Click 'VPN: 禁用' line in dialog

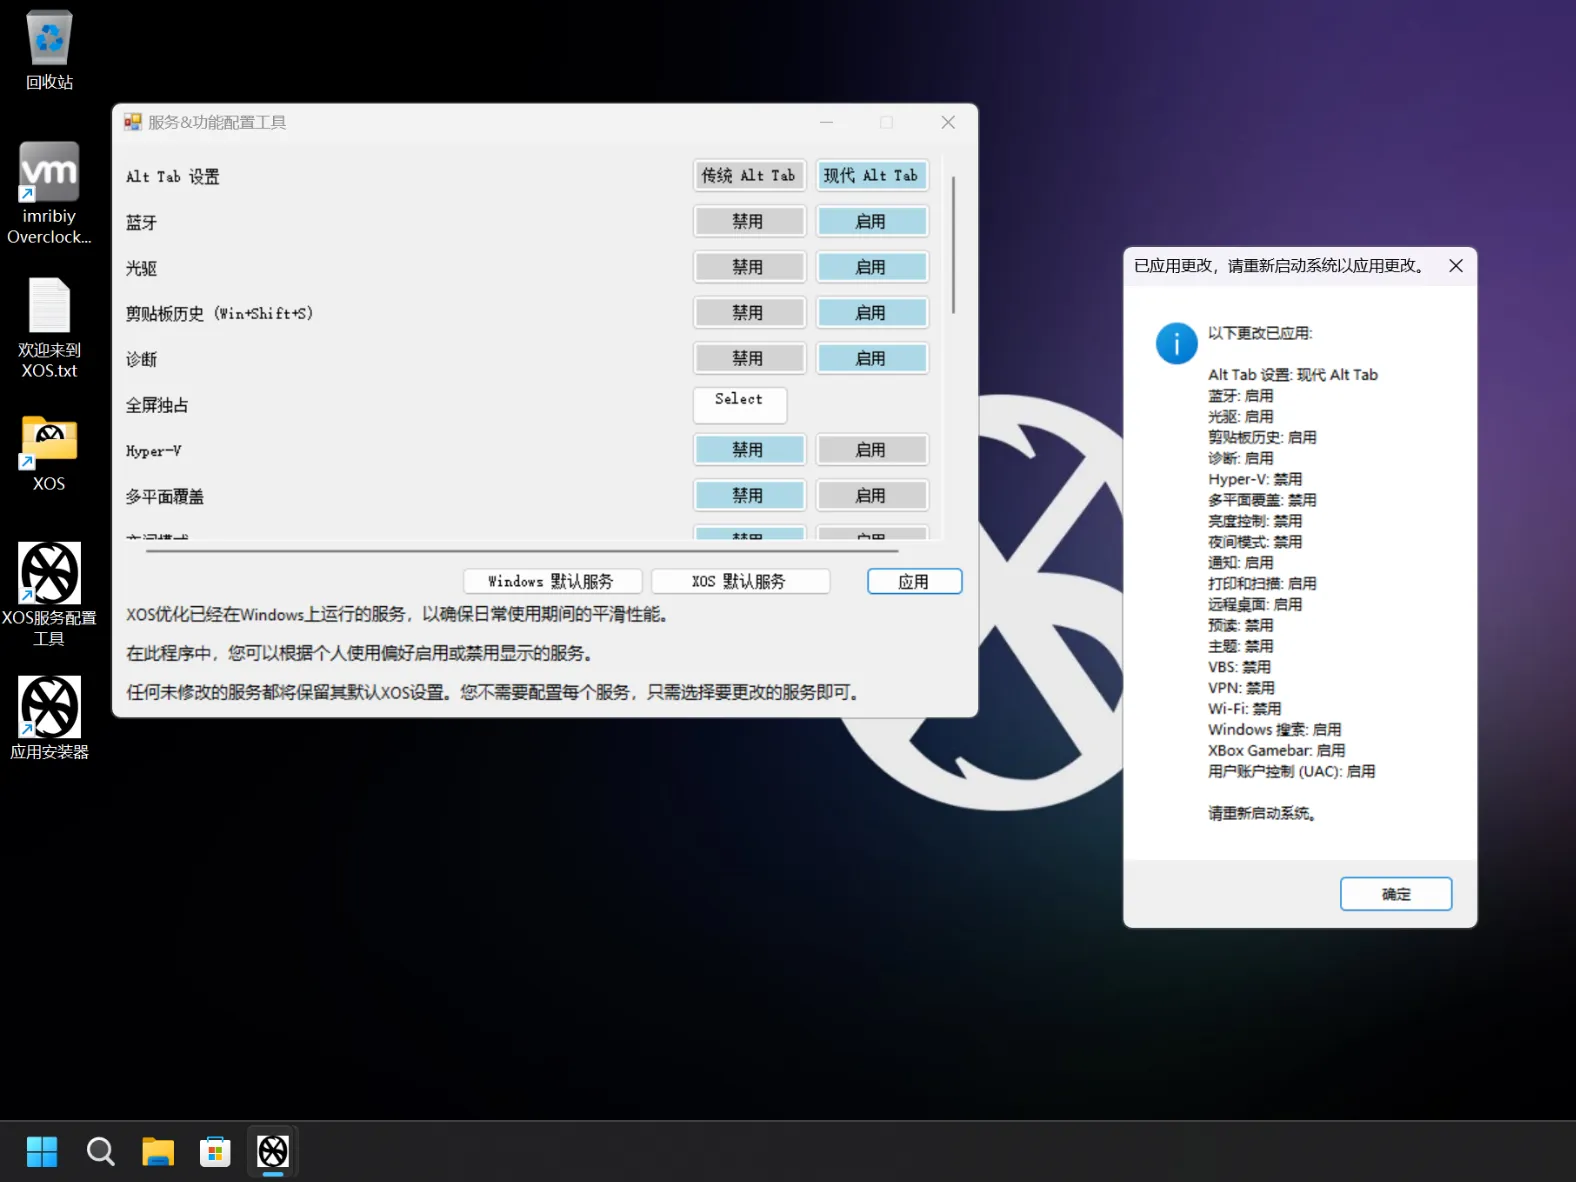click(x=1241, y=688)
